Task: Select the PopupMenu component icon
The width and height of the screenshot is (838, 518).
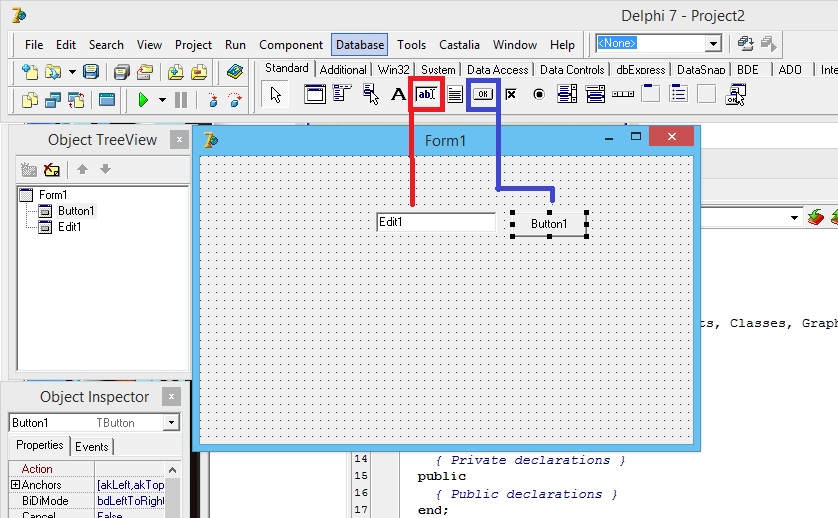Action: coord(370,94)
